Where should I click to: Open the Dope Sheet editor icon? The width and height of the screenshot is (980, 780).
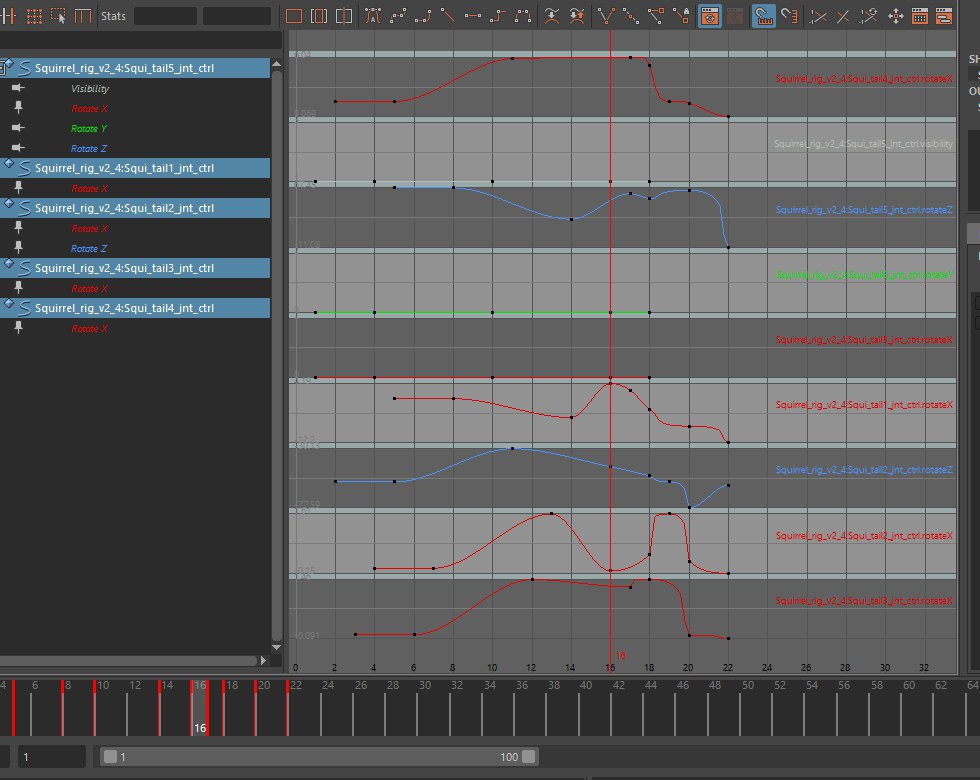(x=919, y=16)
